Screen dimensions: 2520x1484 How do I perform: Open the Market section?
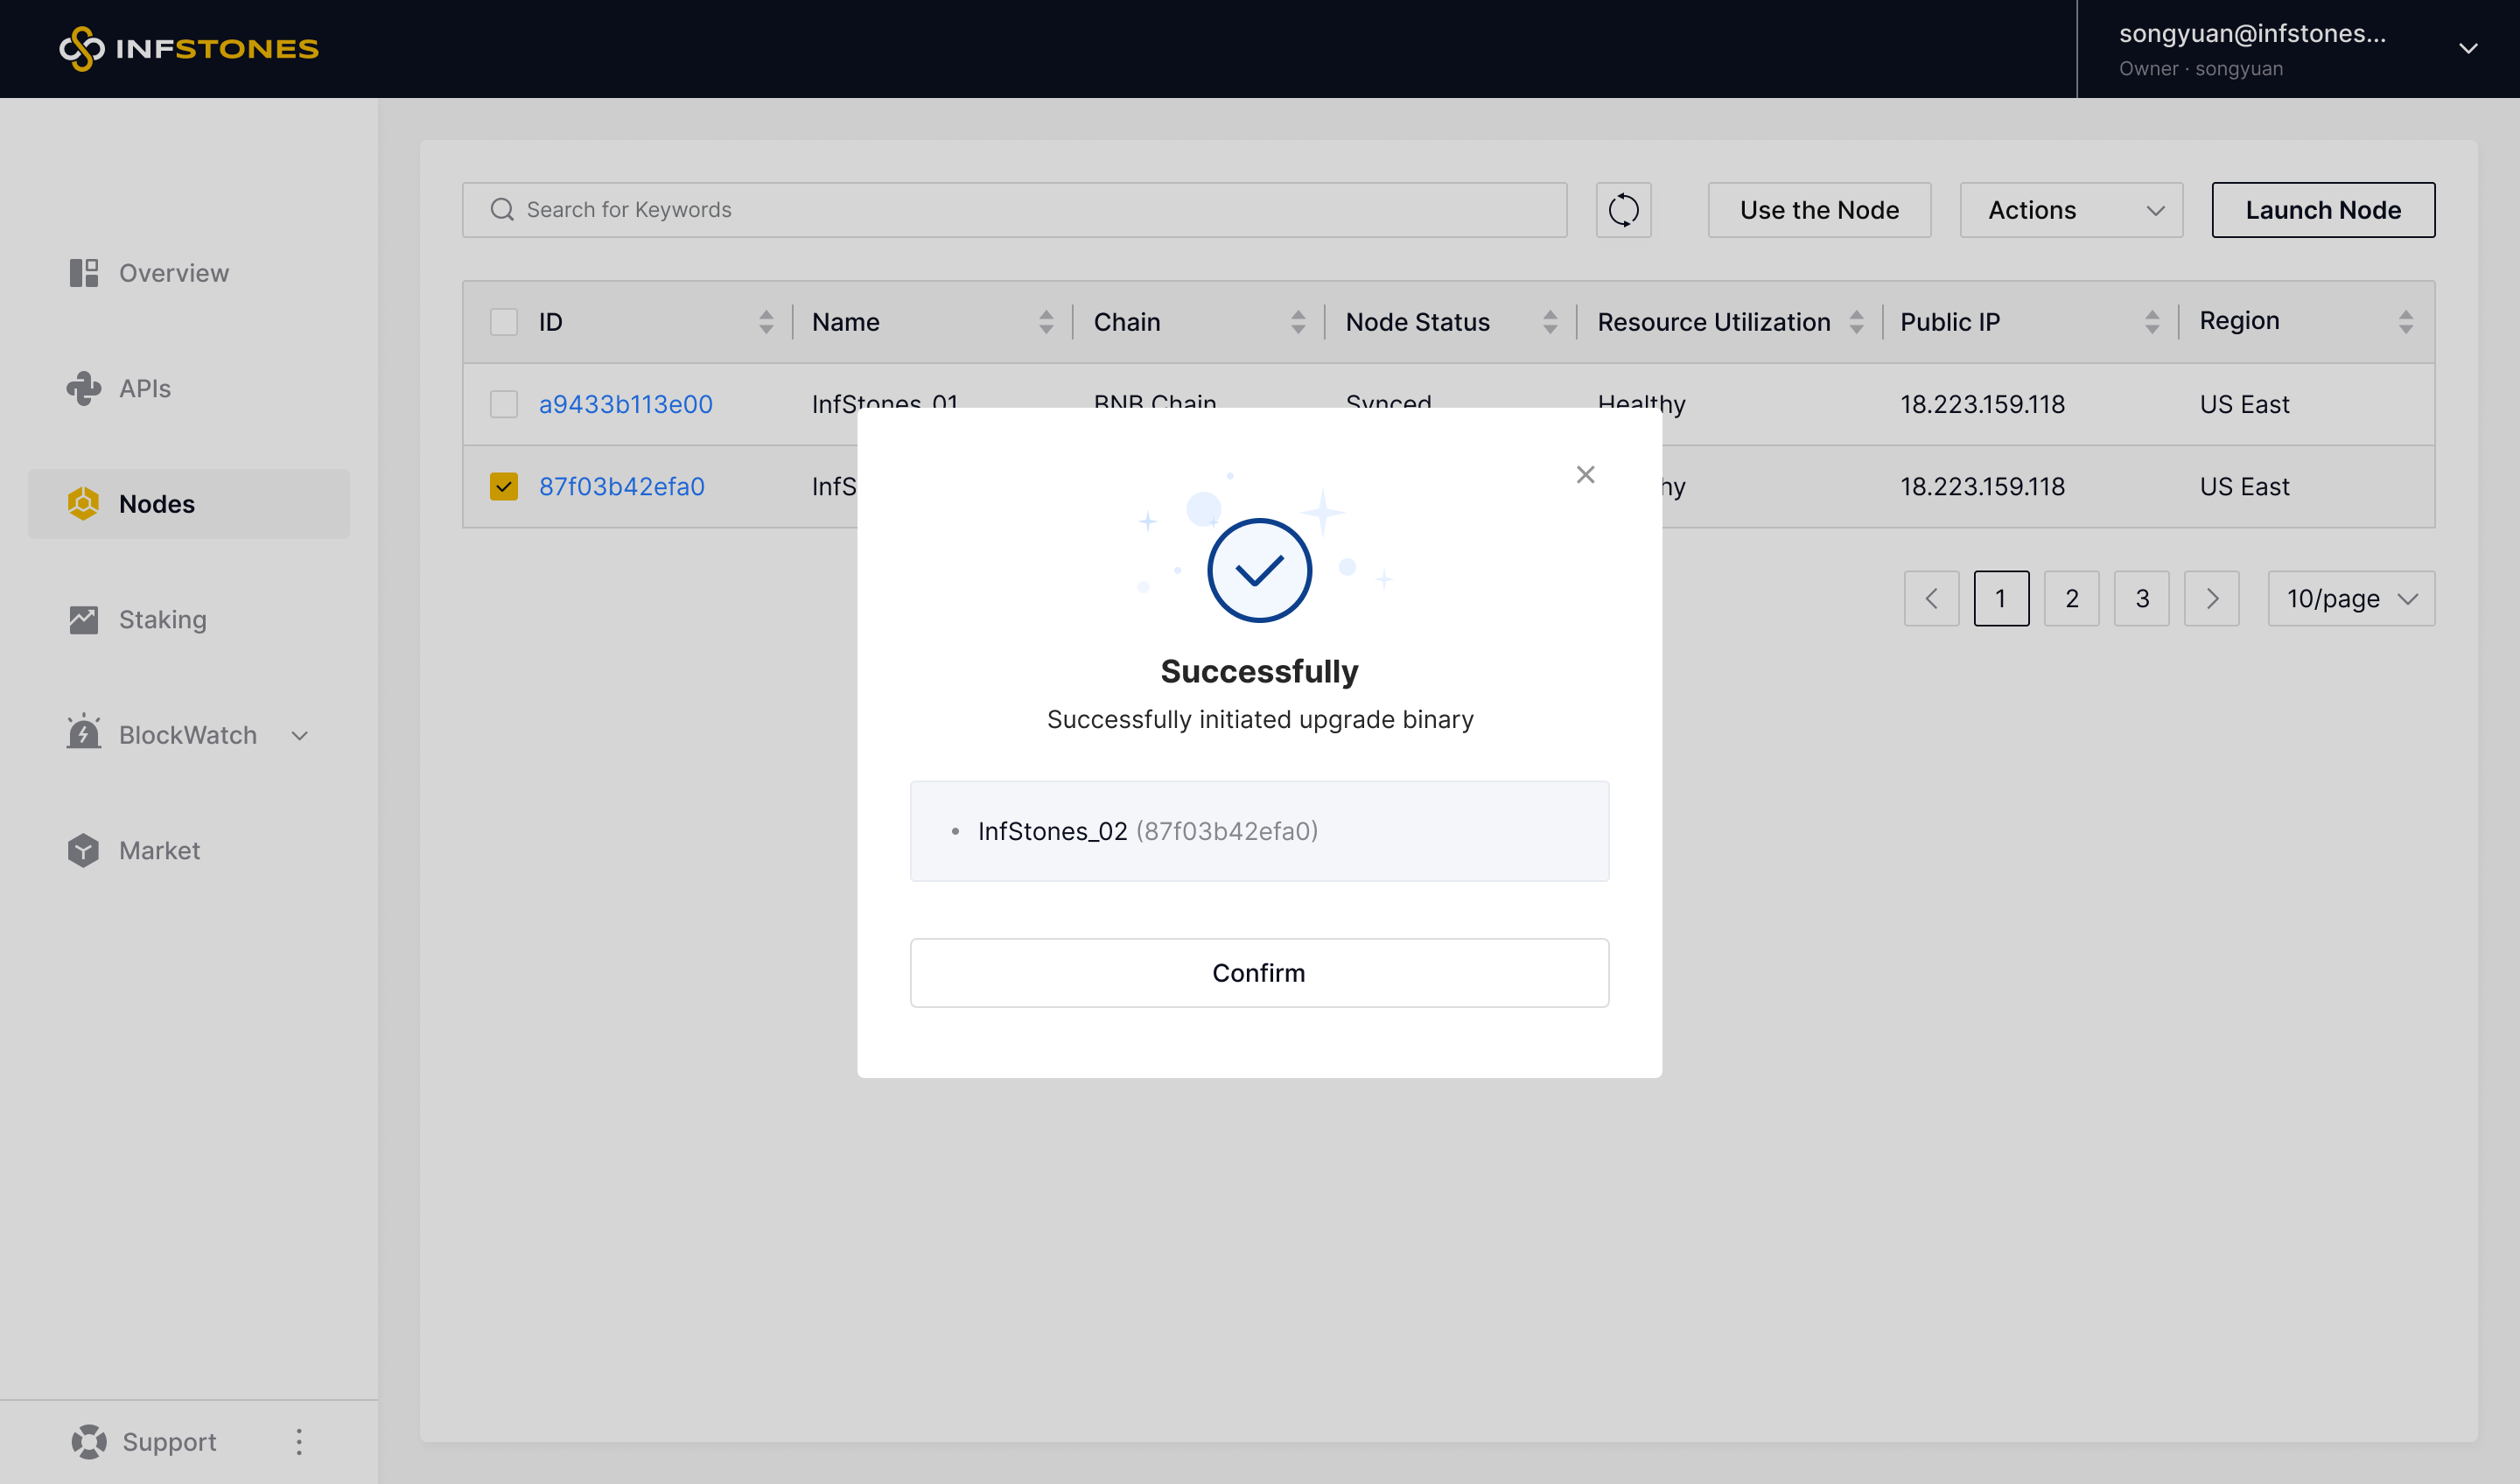point(159,850)
